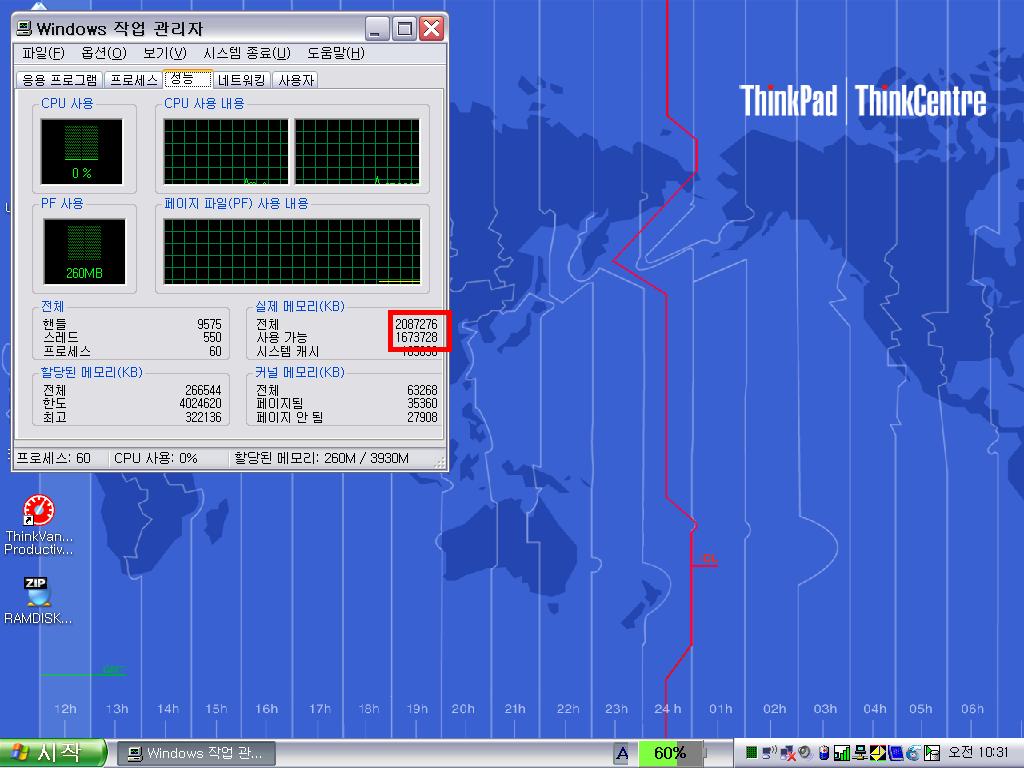This screenshot has height=768, width=1024.
Task: Switch to the 응용 프로그램 tab
Action: click(60, 80)
